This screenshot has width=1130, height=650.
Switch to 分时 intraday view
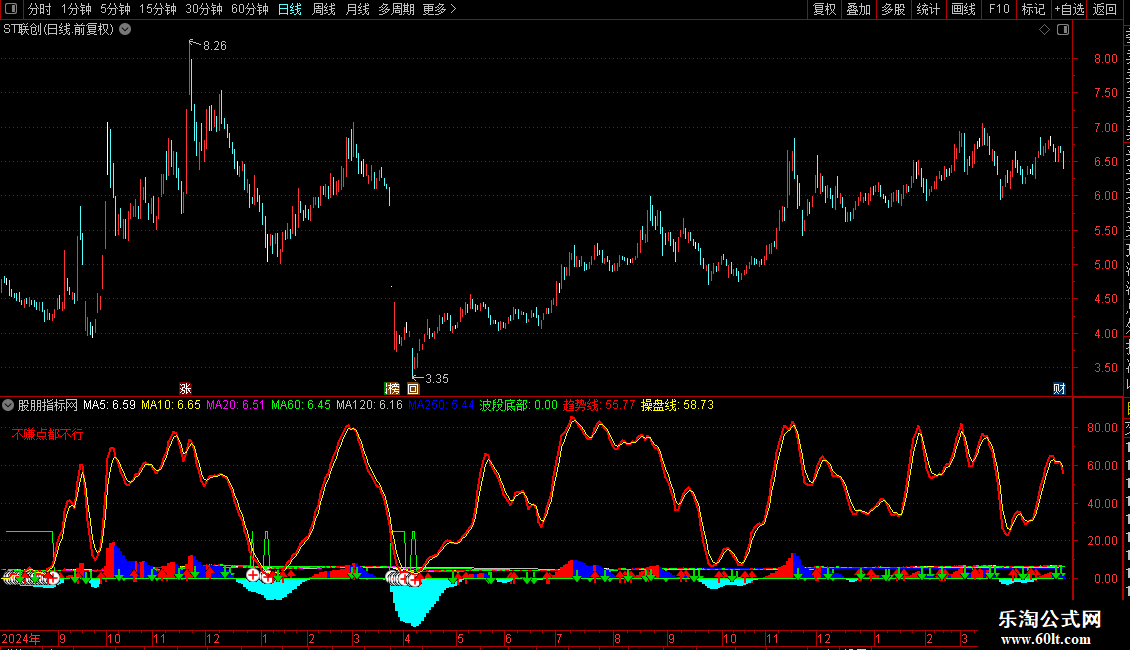point(40,9)
